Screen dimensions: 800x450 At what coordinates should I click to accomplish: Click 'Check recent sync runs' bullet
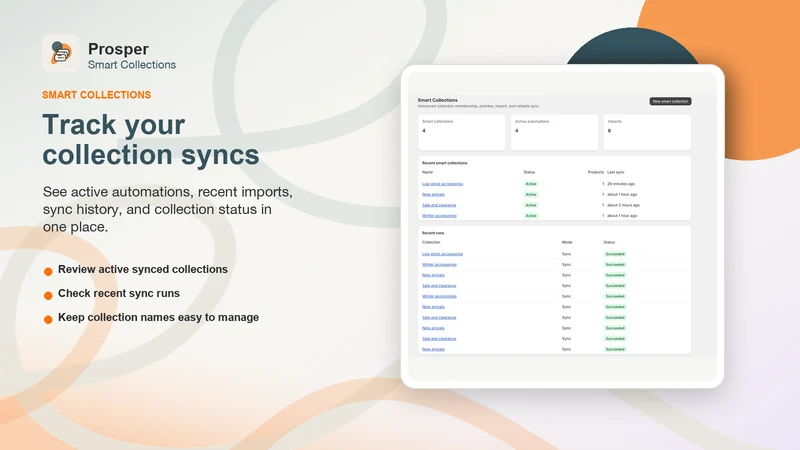pyautogui.click(x=119, y=293)
